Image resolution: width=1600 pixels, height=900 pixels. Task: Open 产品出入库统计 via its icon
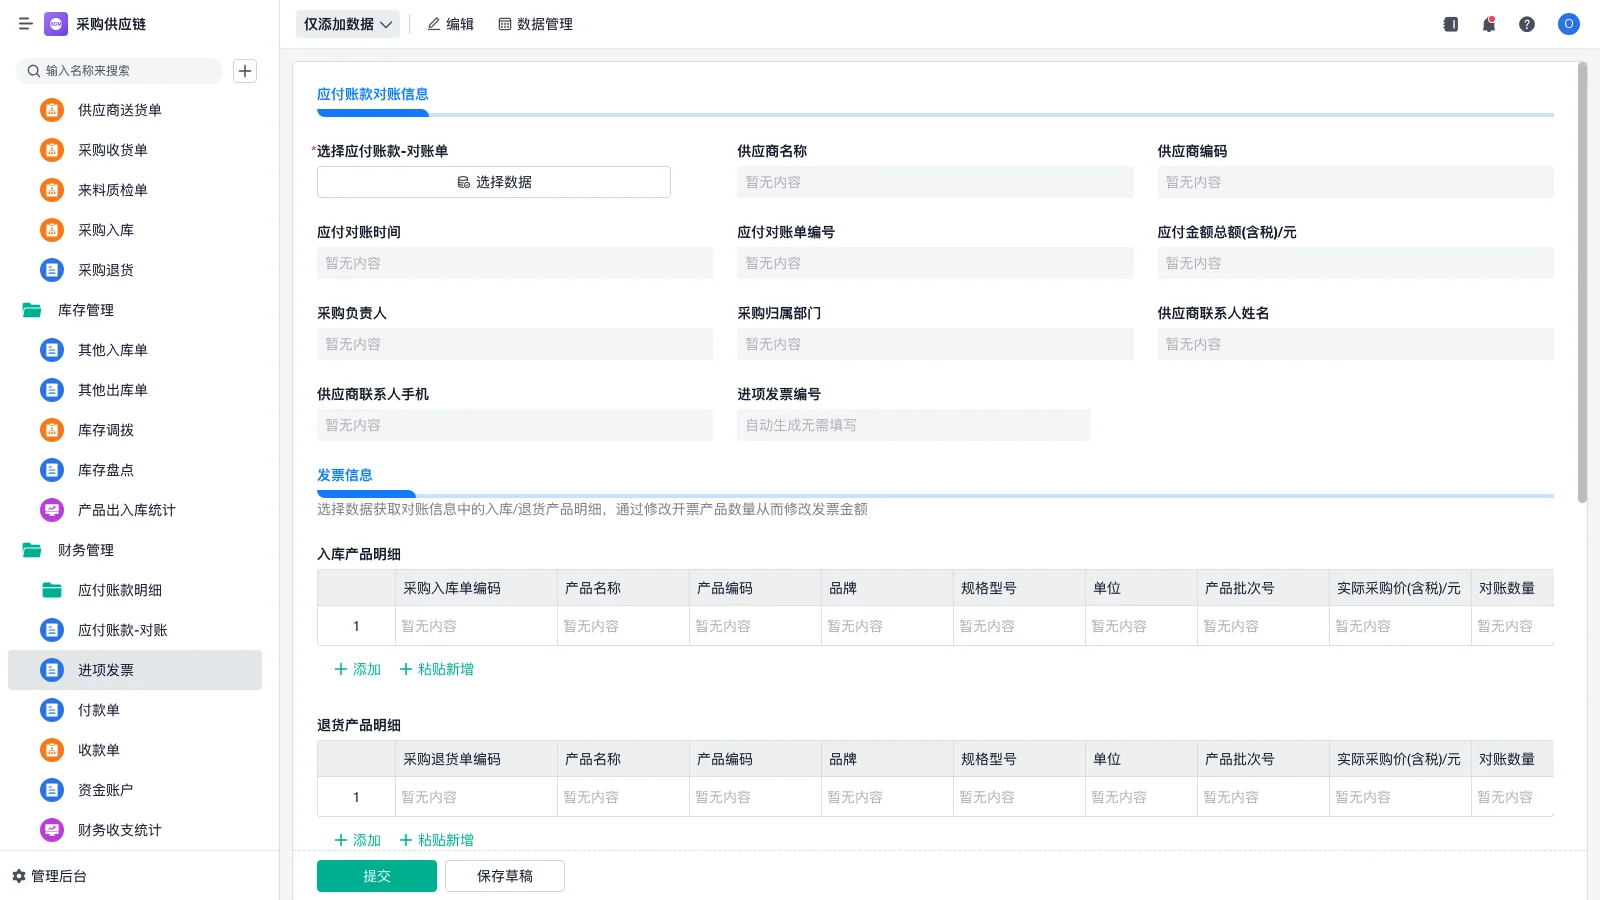pos(51,510)
